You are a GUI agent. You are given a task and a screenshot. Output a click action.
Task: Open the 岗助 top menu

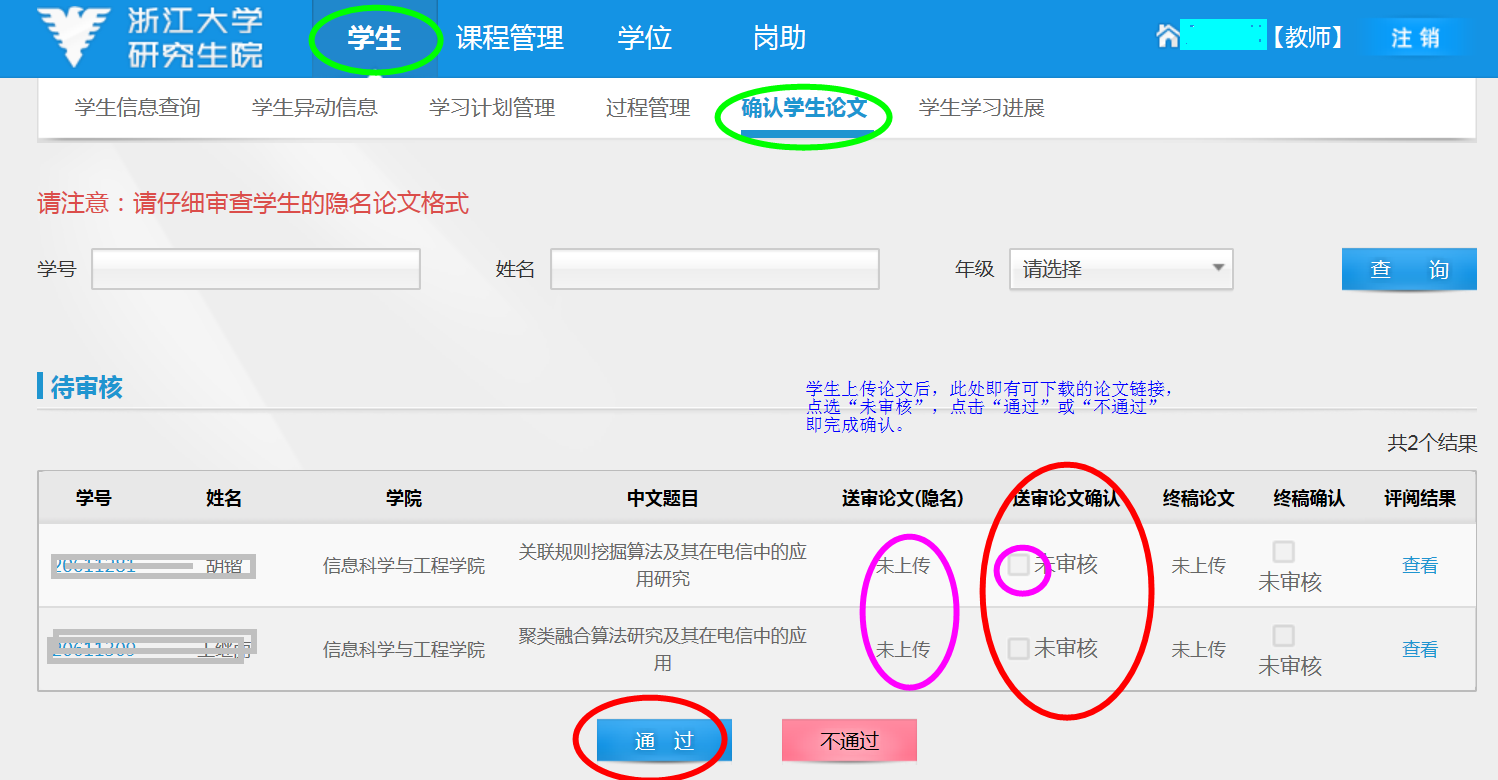[779, 39]
